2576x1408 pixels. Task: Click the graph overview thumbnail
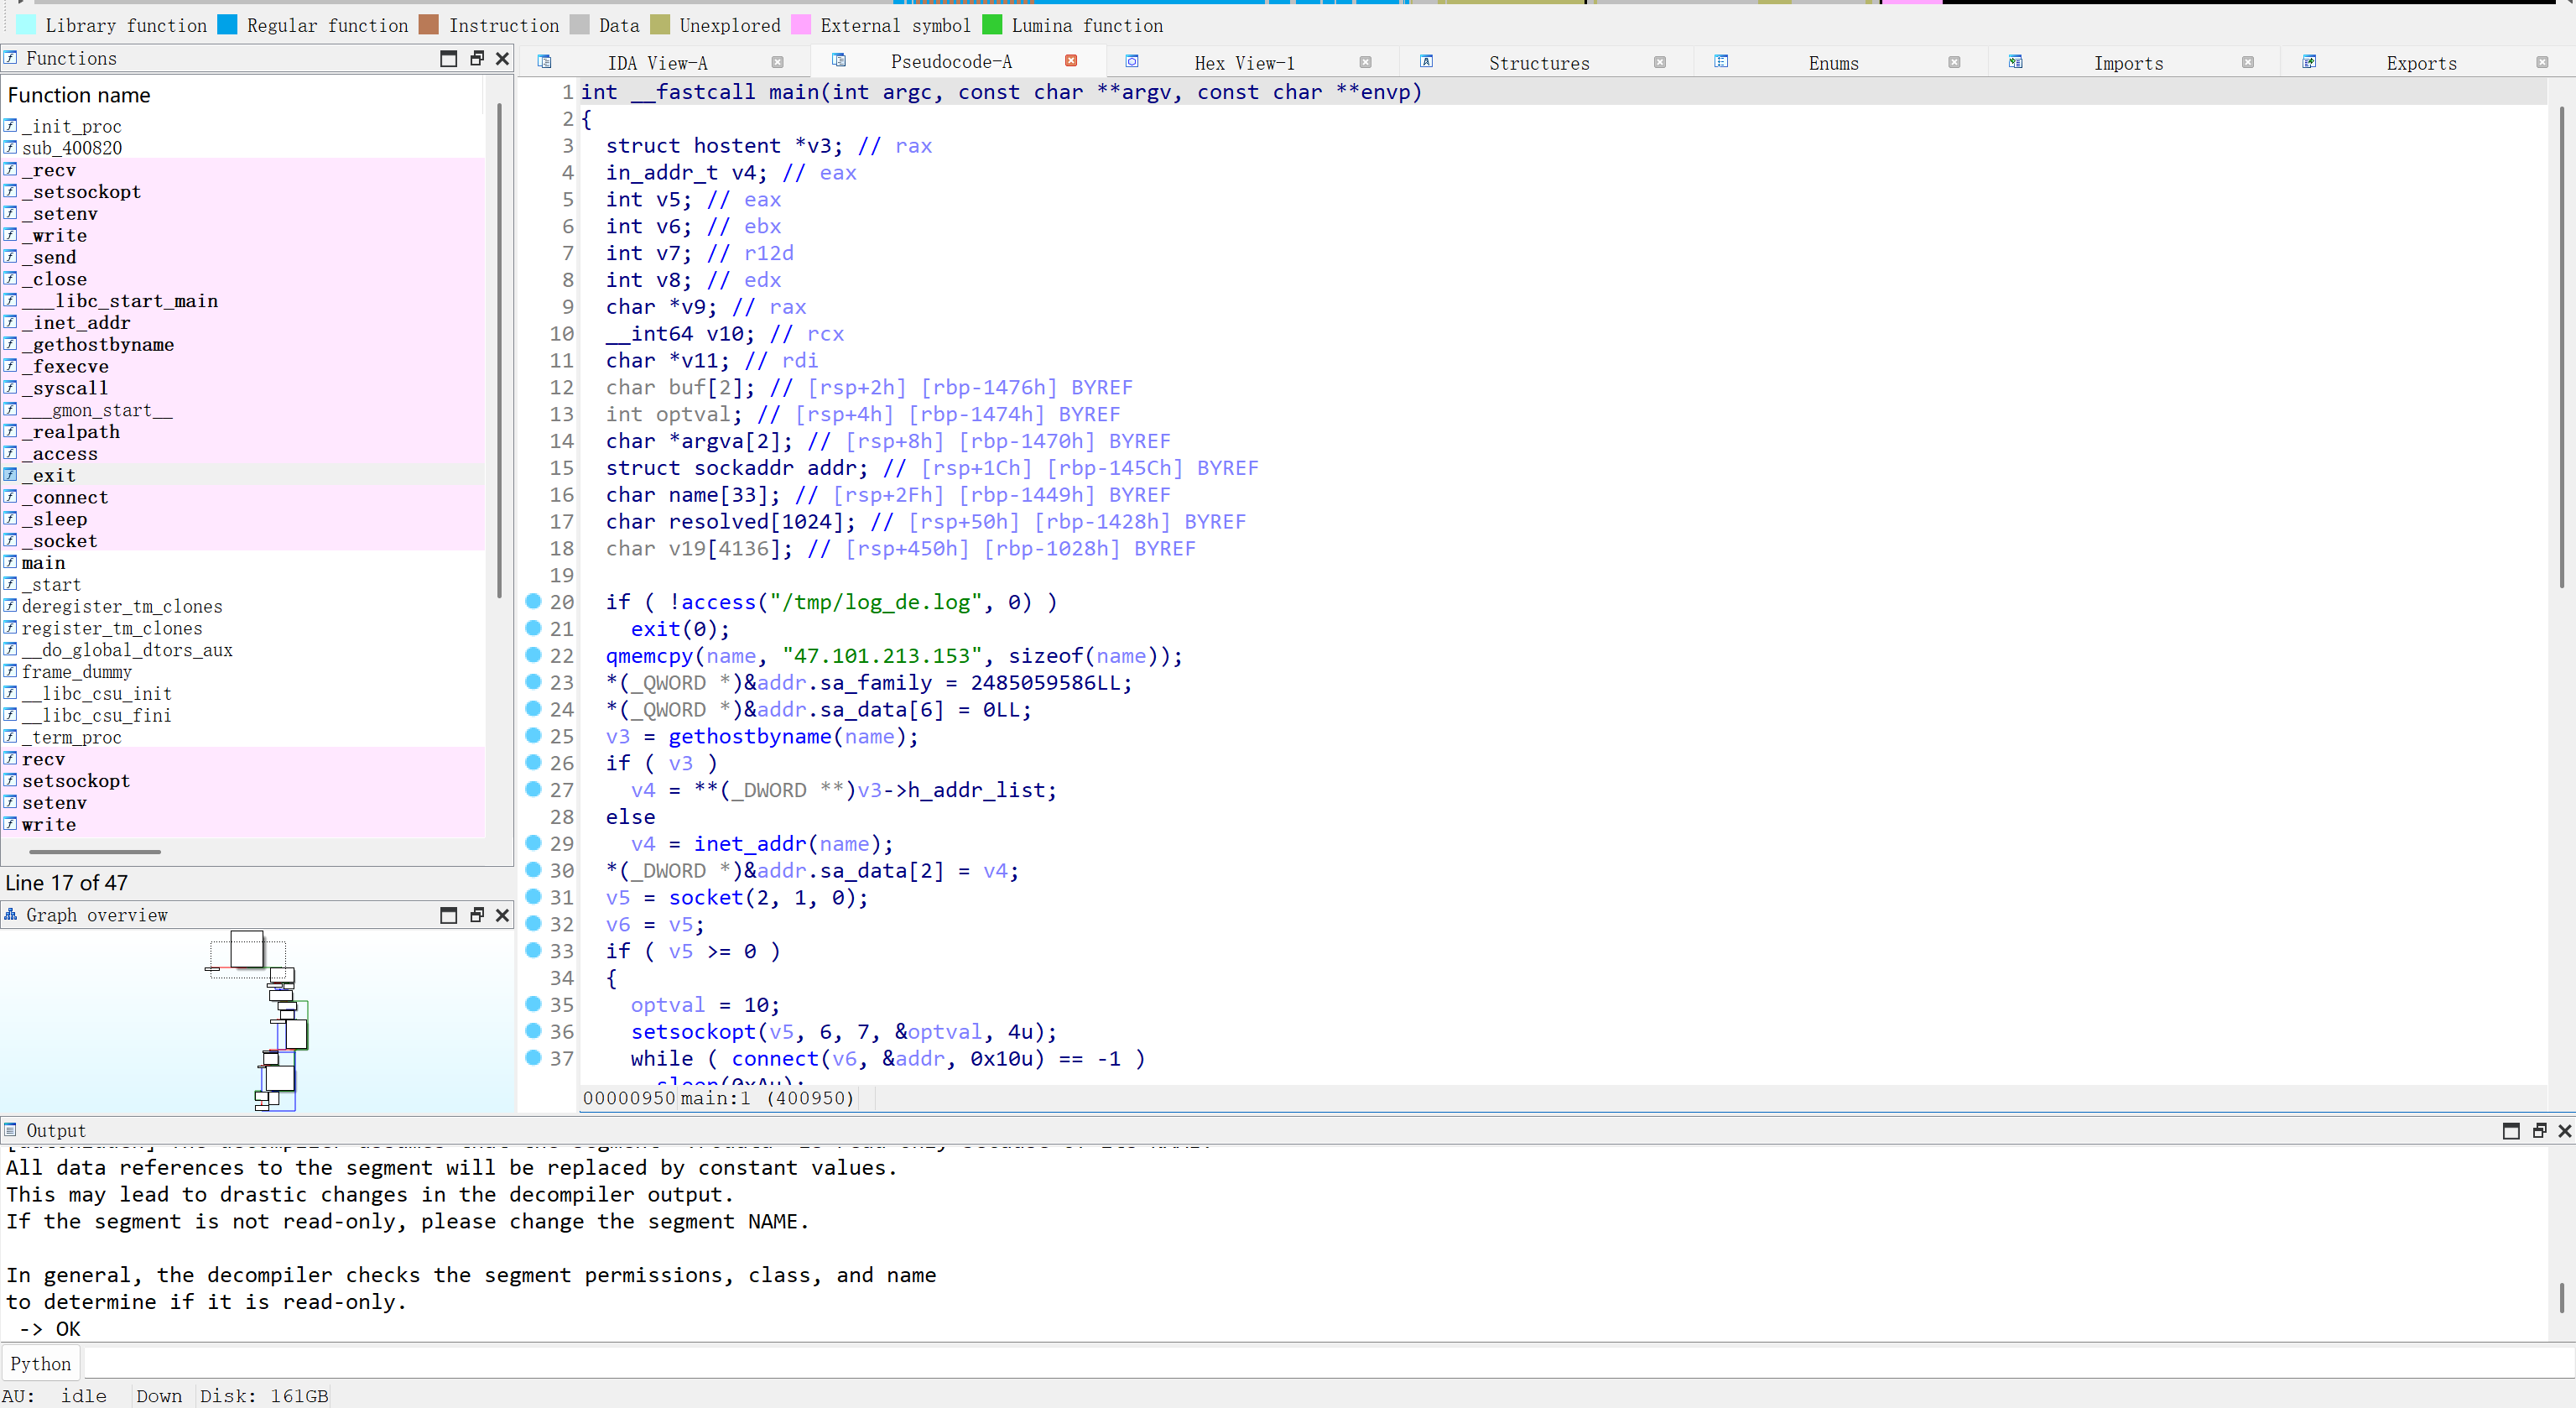tap(258, 1020)
